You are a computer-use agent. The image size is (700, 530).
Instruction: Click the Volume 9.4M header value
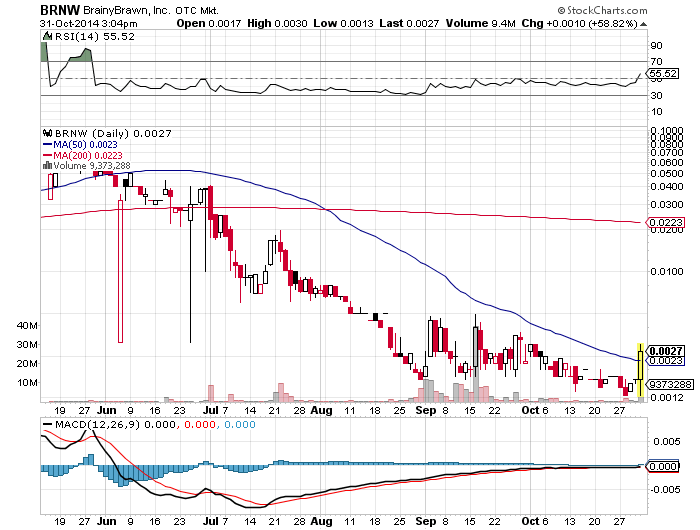point(481,23)
